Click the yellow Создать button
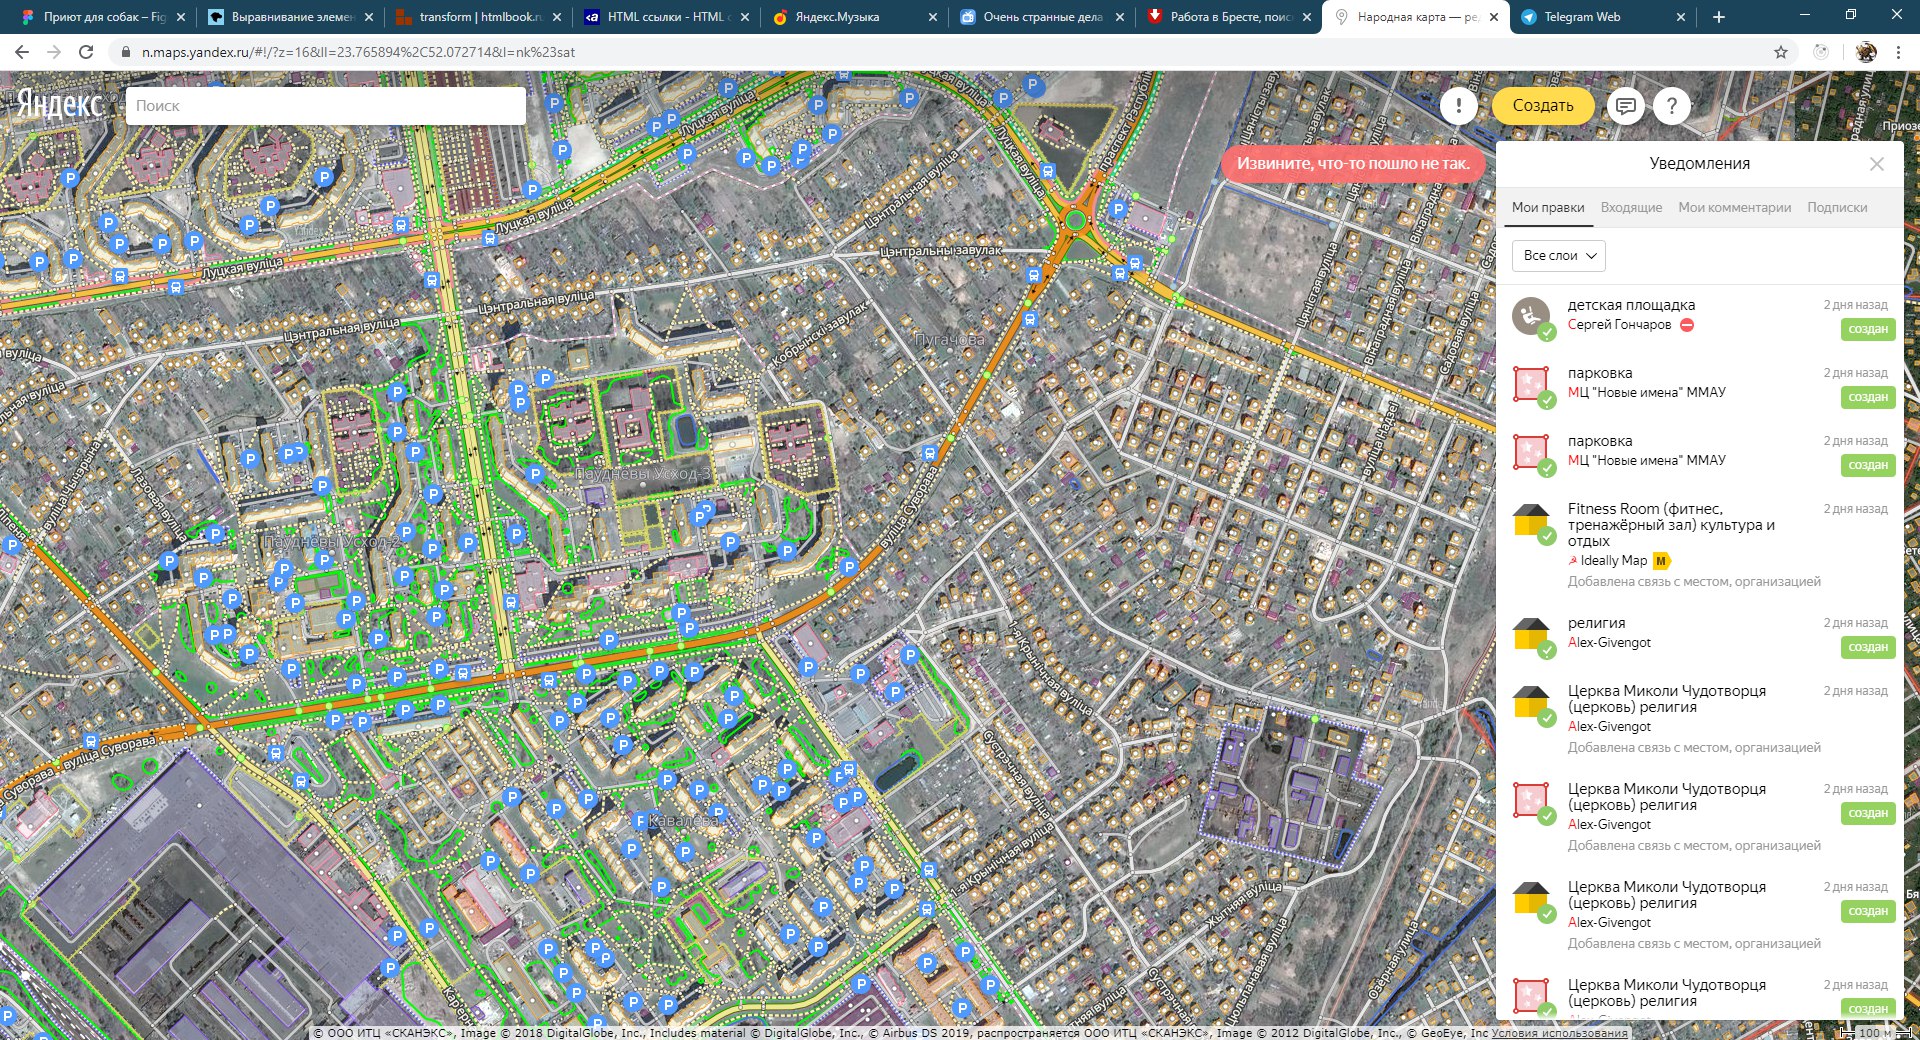Viewport: 1920px width, 1040px height. tap(1543, 105)
